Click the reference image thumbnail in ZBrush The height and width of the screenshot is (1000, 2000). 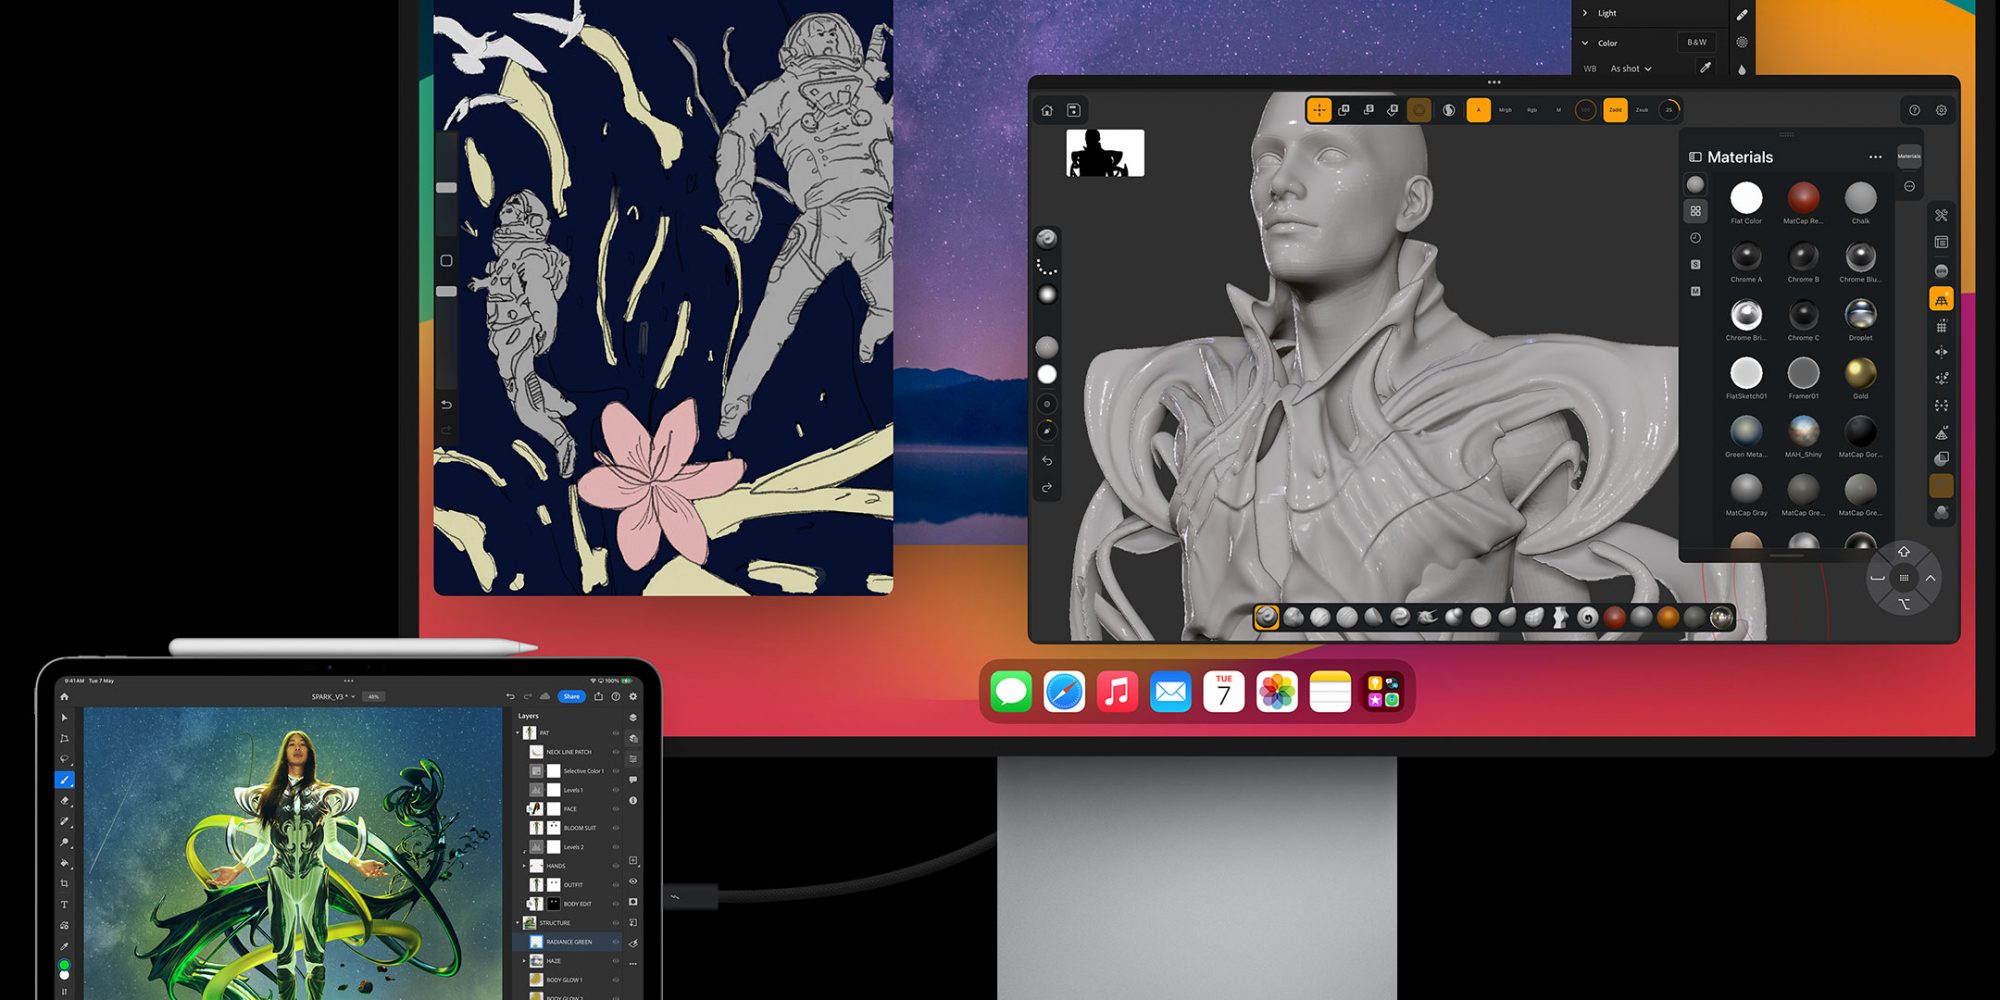point(1105,153)
